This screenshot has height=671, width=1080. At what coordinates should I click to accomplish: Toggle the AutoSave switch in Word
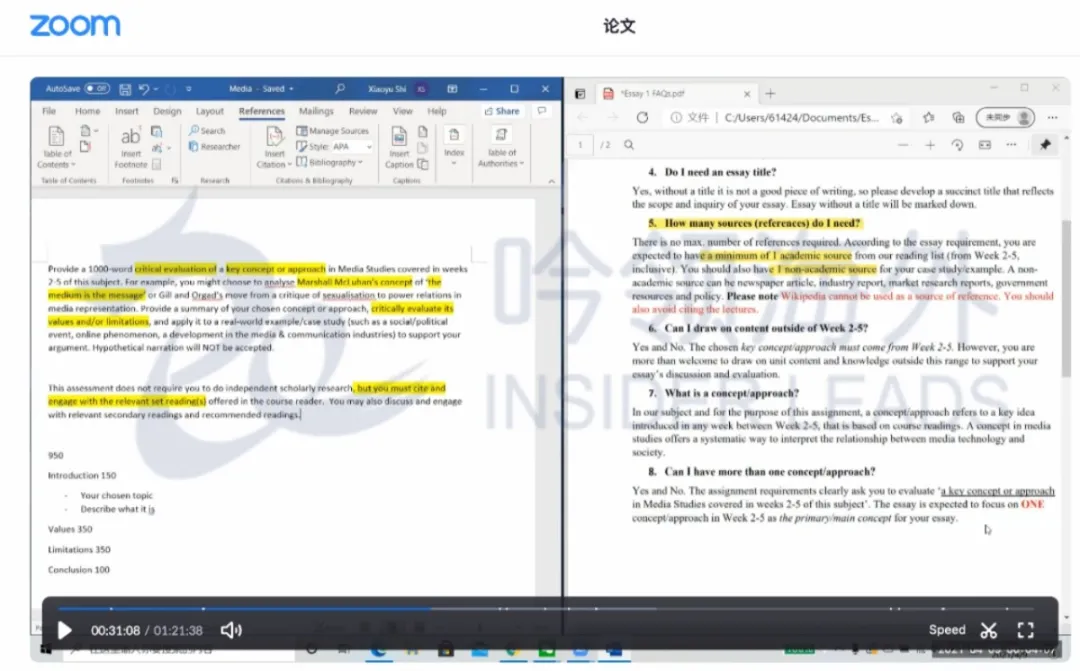click(97, 89)
